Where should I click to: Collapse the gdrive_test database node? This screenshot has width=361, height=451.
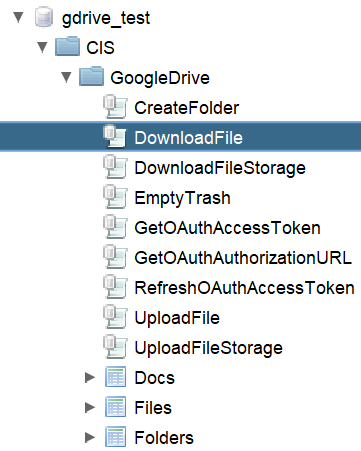pos(18,17)
